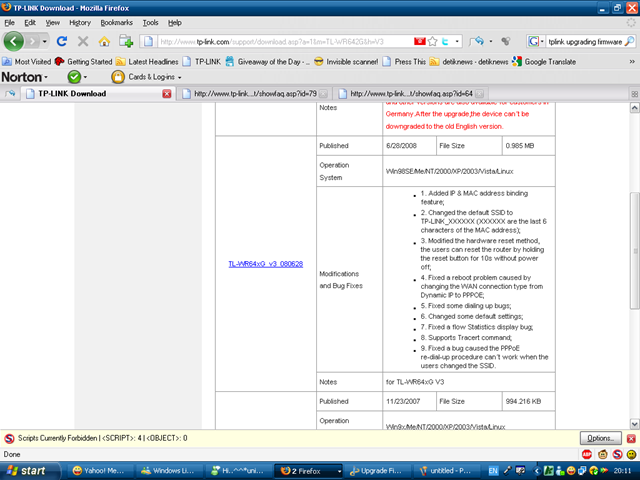Click the Norton green checkmark icon

tap(73, 77)
